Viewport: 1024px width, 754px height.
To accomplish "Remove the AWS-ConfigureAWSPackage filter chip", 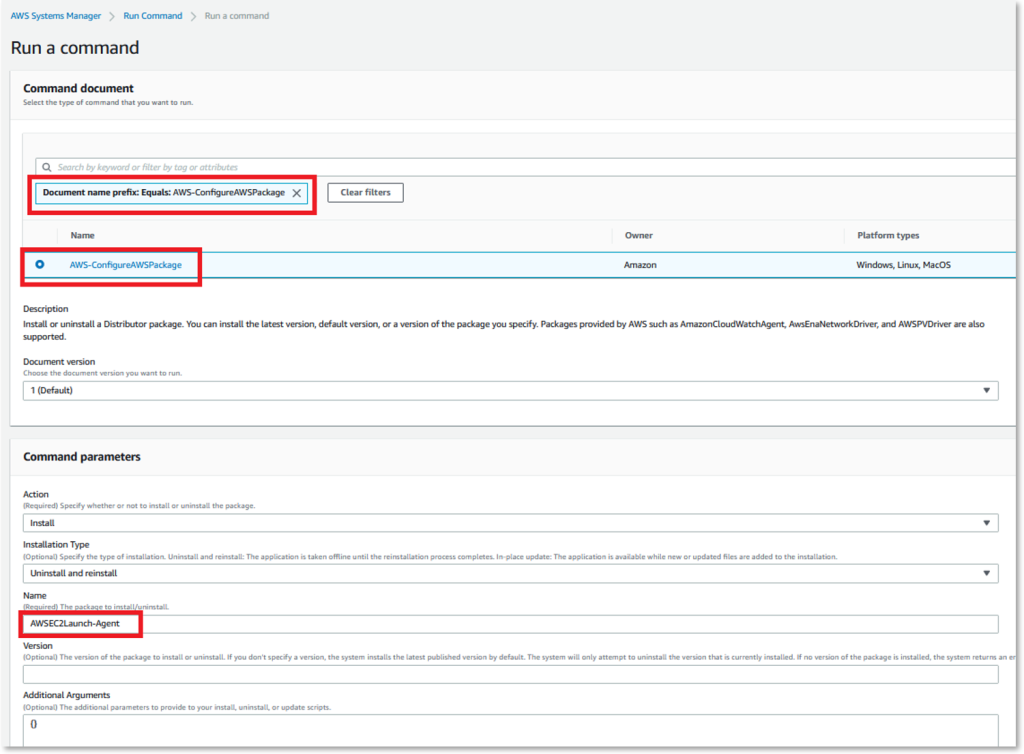I will 296,193.
